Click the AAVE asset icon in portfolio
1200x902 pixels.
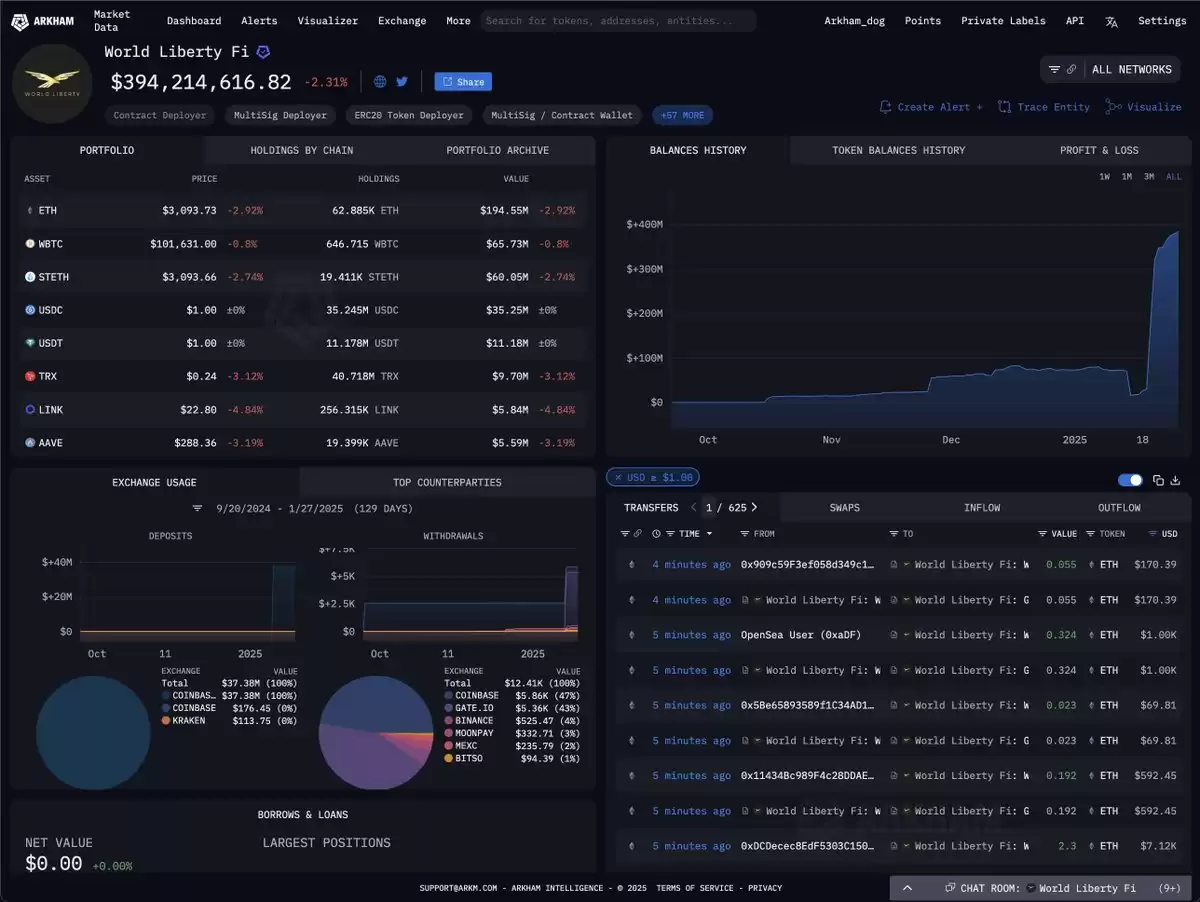(x=30, y=443)
